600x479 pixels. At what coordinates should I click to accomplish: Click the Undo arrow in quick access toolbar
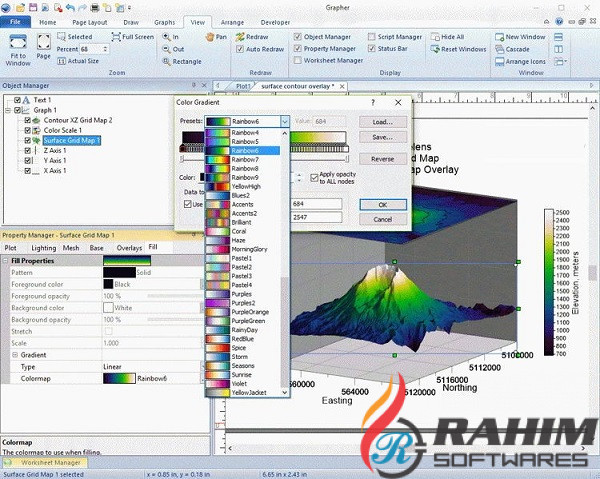[70, 7]
